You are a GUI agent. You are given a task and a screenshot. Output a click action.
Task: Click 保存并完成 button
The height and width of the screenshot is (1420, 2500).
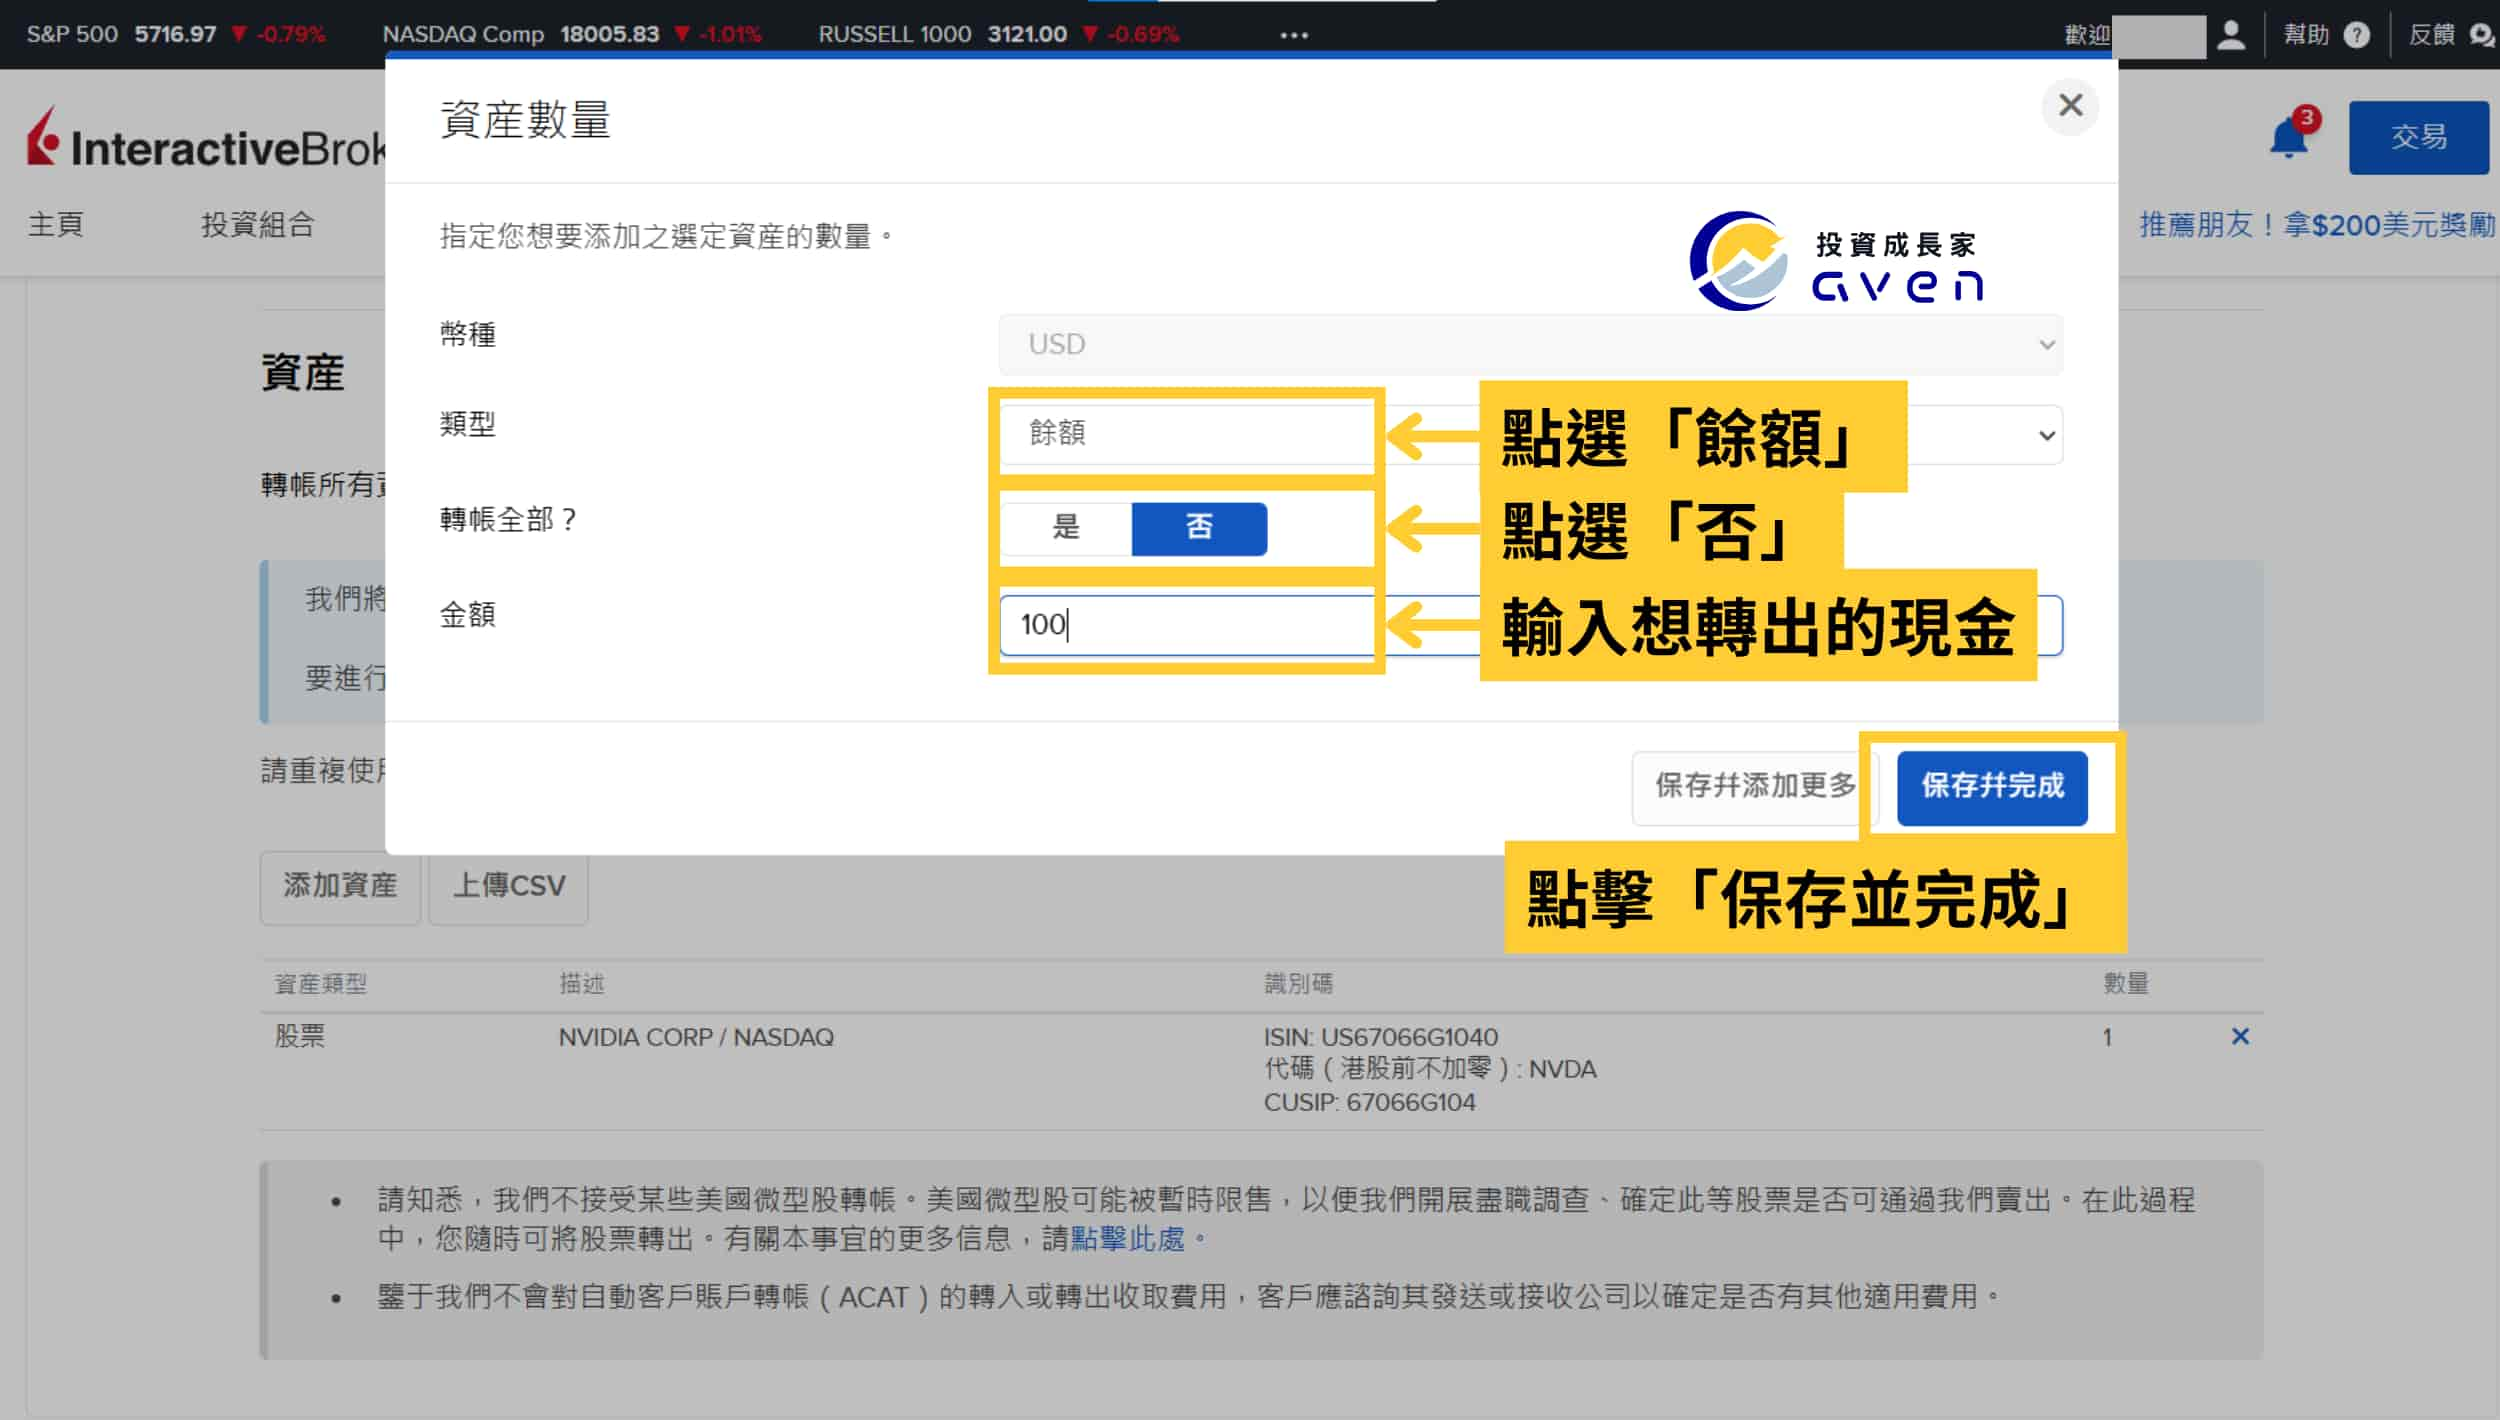[1992, 787]
